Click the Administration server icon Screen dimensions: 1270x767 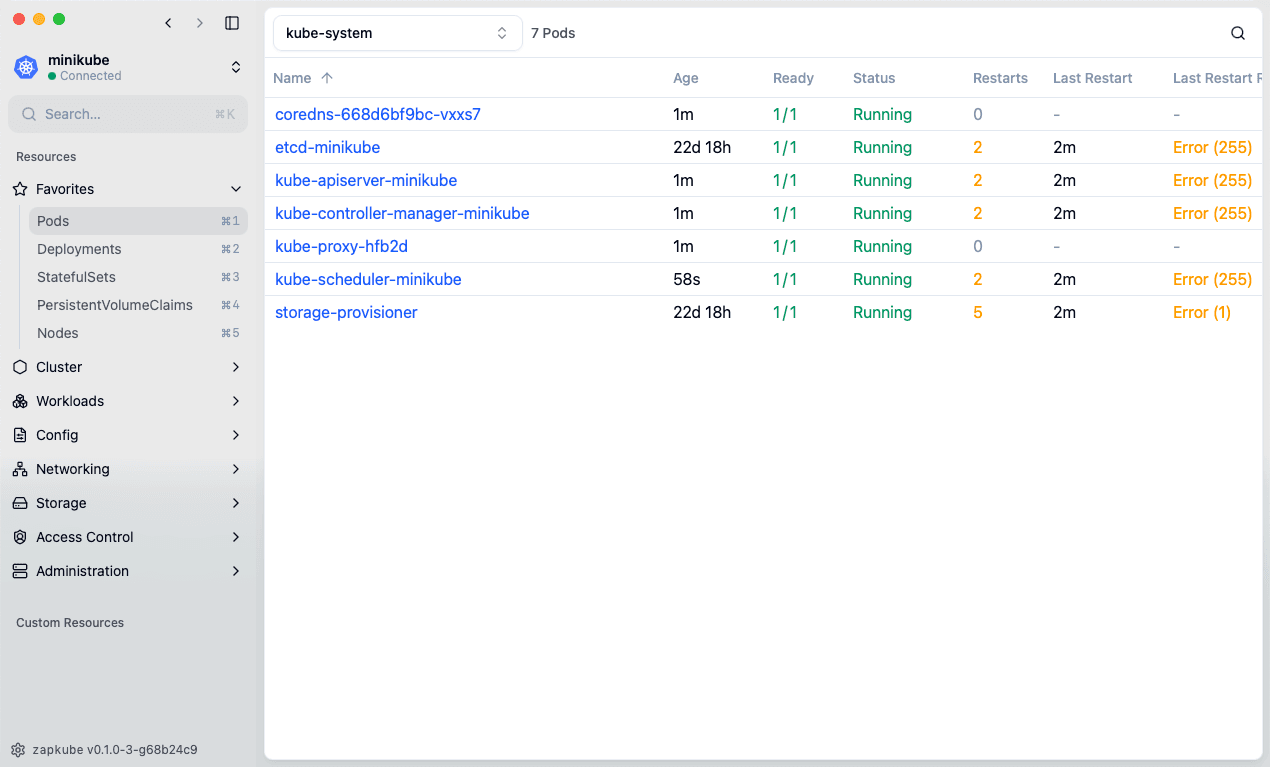(x=19, y=571)
